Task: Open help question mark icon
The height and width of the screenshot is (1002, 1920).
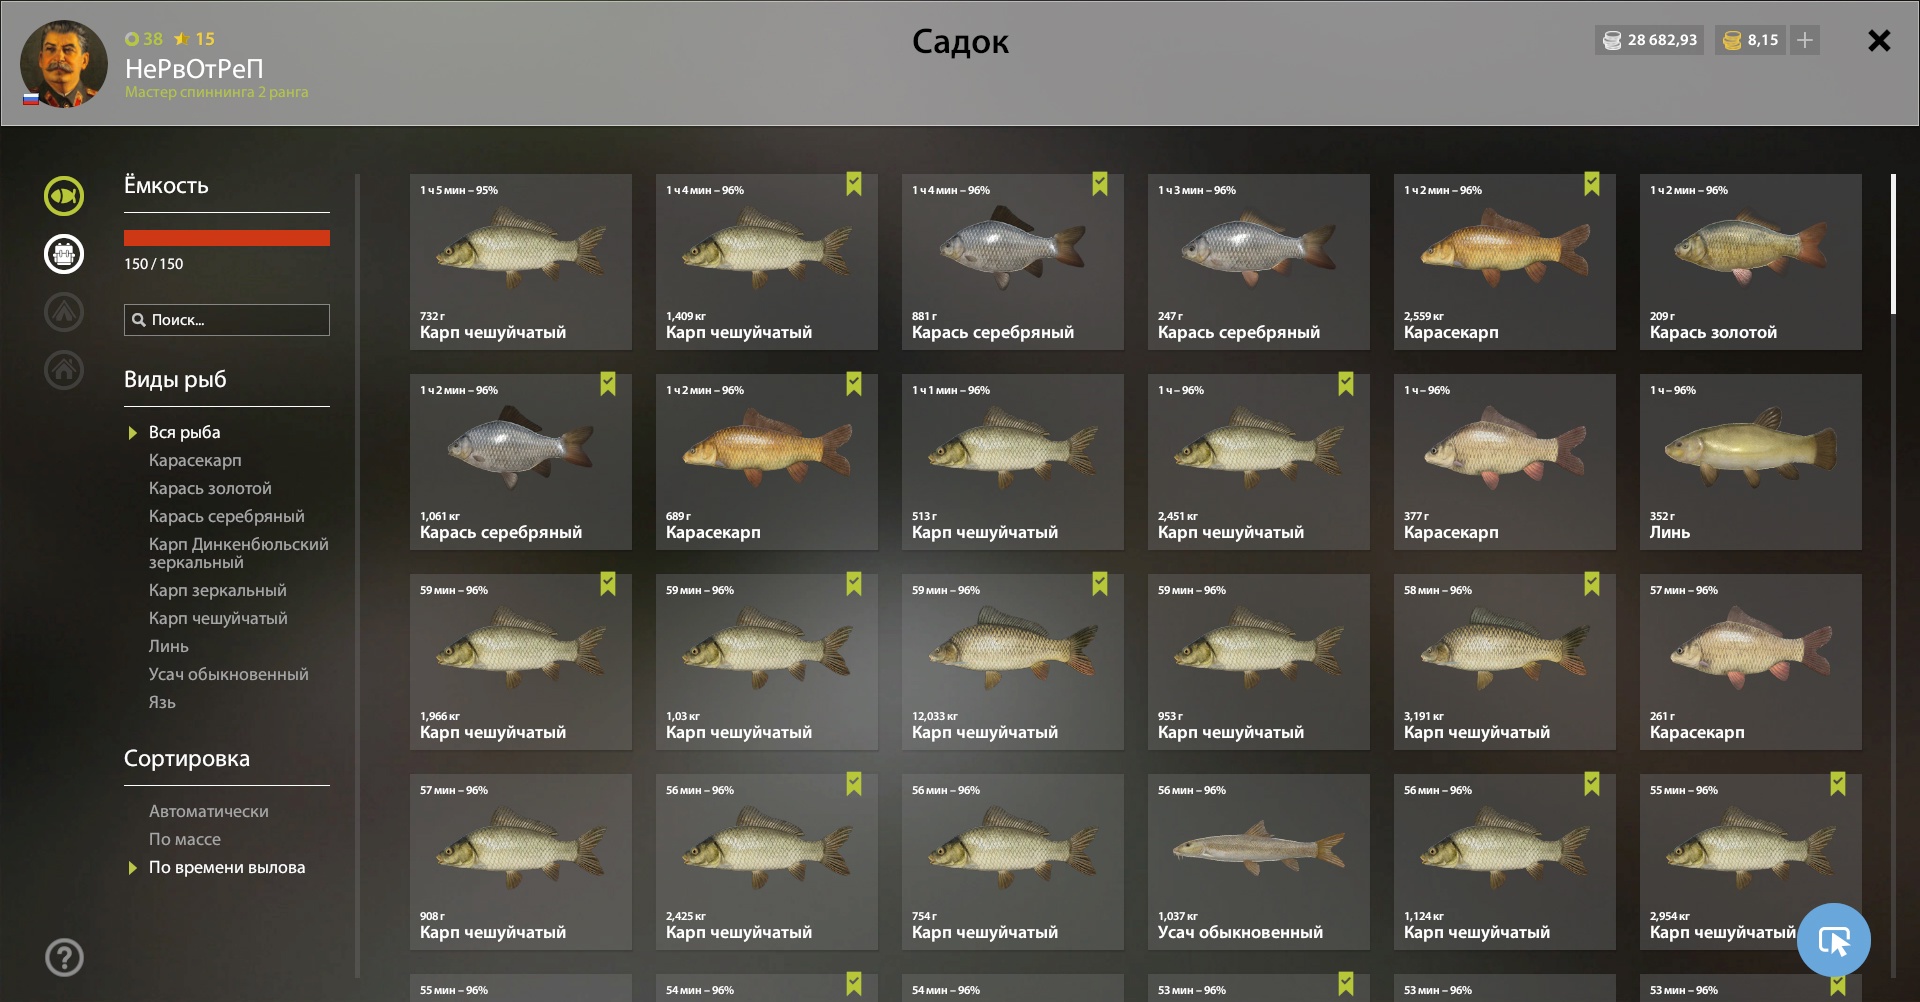Action: click(x=64, y=957)
